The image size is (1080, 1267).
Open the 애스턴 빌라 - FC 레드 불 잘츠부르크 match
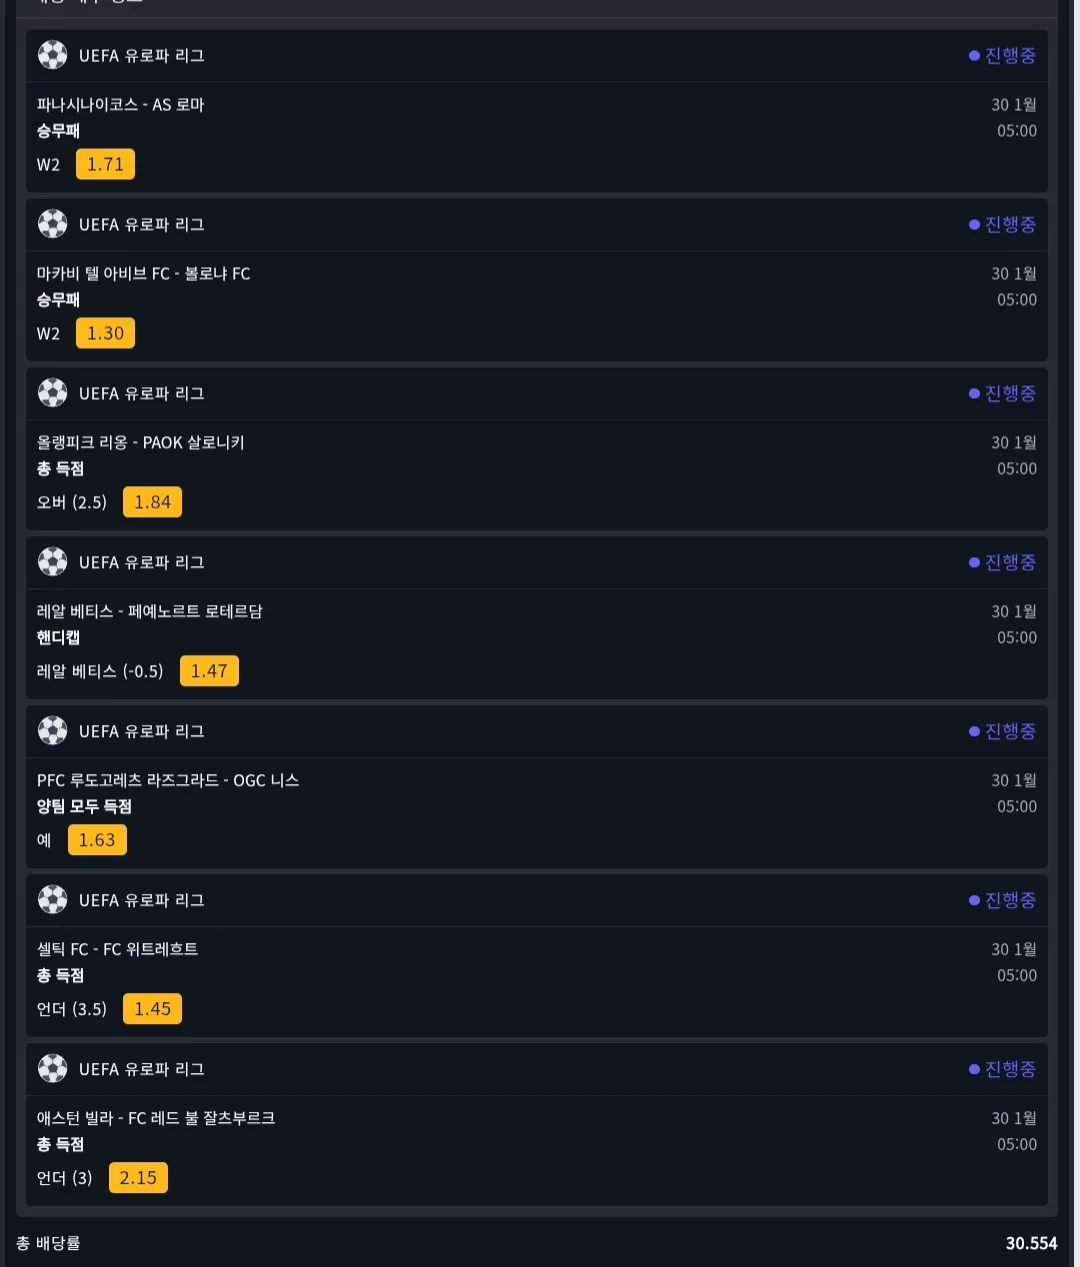tap(156, 1118)
